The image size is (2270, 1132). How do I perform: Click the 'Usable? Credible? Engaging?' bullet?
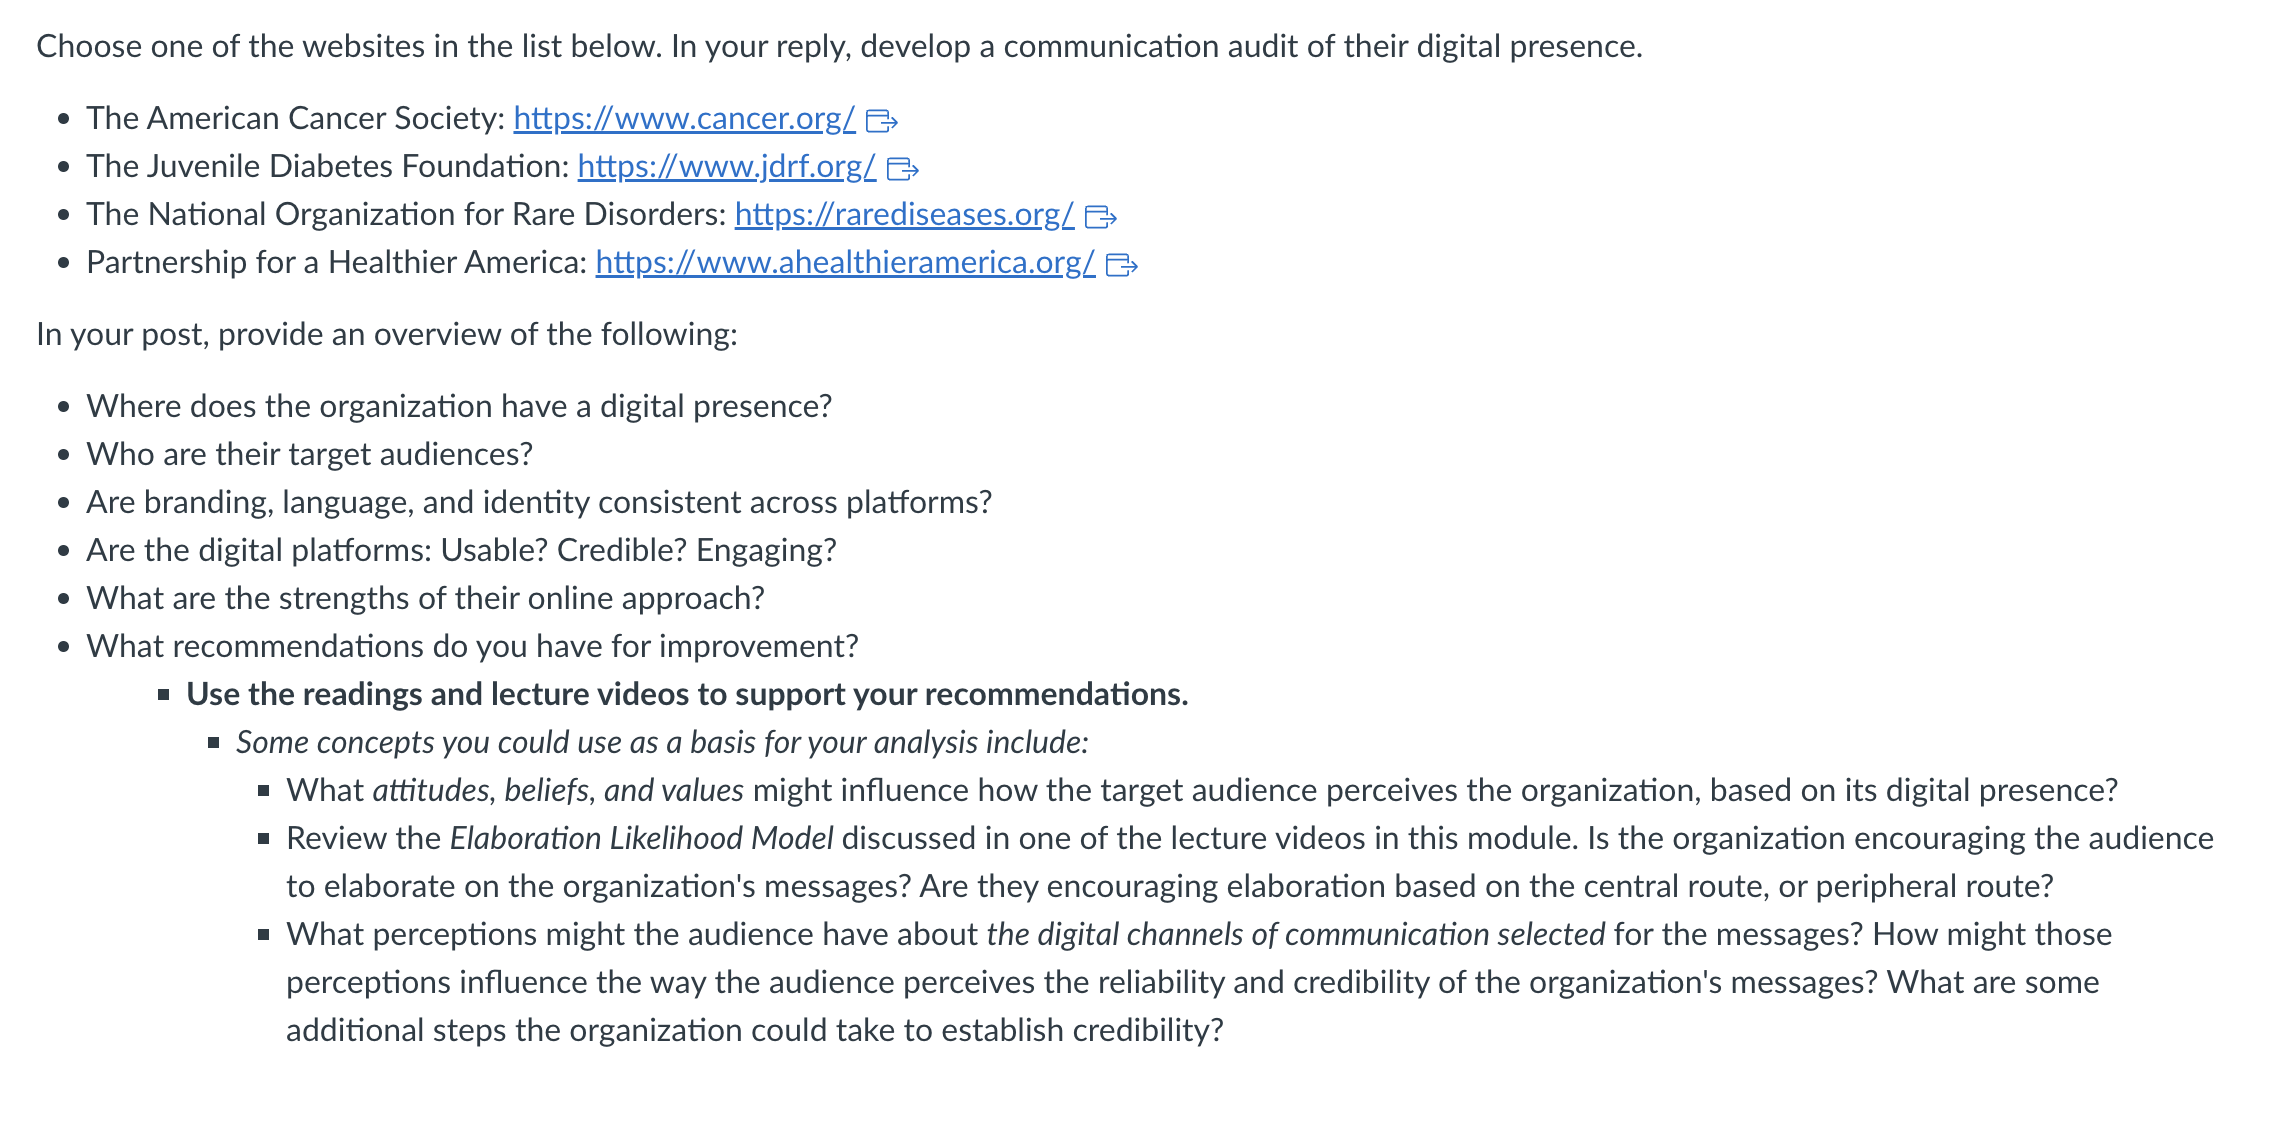461,551
